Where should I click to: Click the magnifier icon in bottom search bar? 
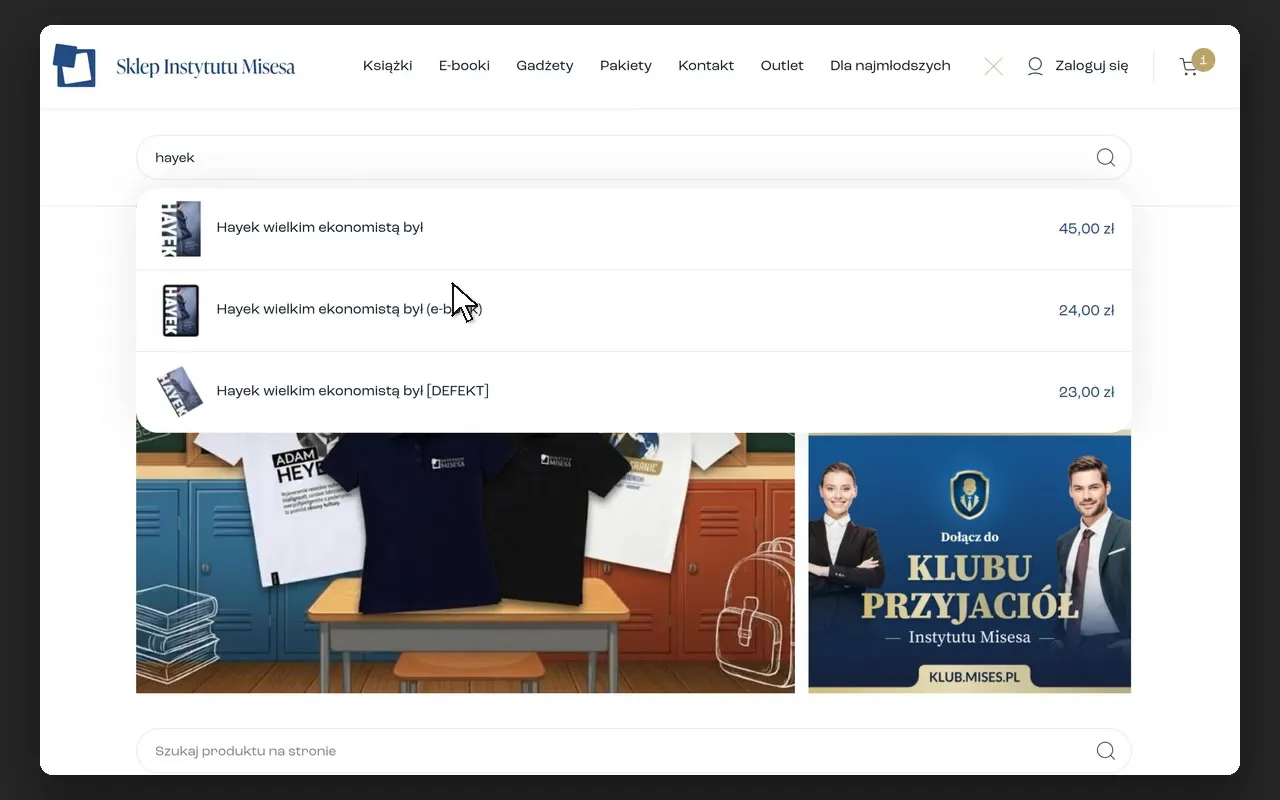coord(1105,751)
